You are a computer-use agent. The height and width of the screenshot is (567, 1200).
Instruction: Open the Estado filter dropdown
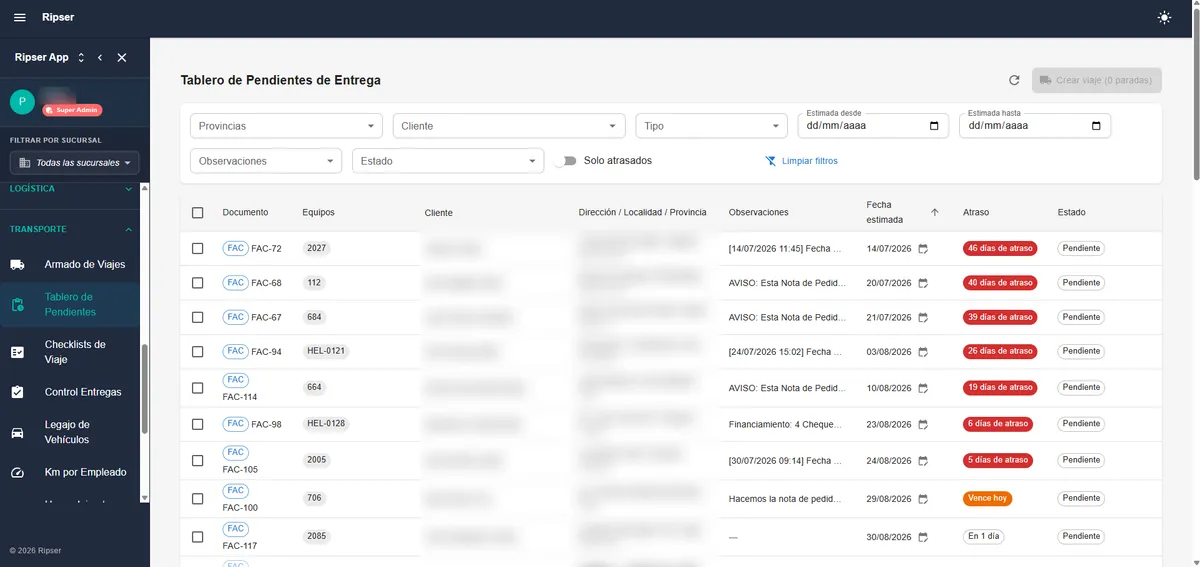point(448,161)
